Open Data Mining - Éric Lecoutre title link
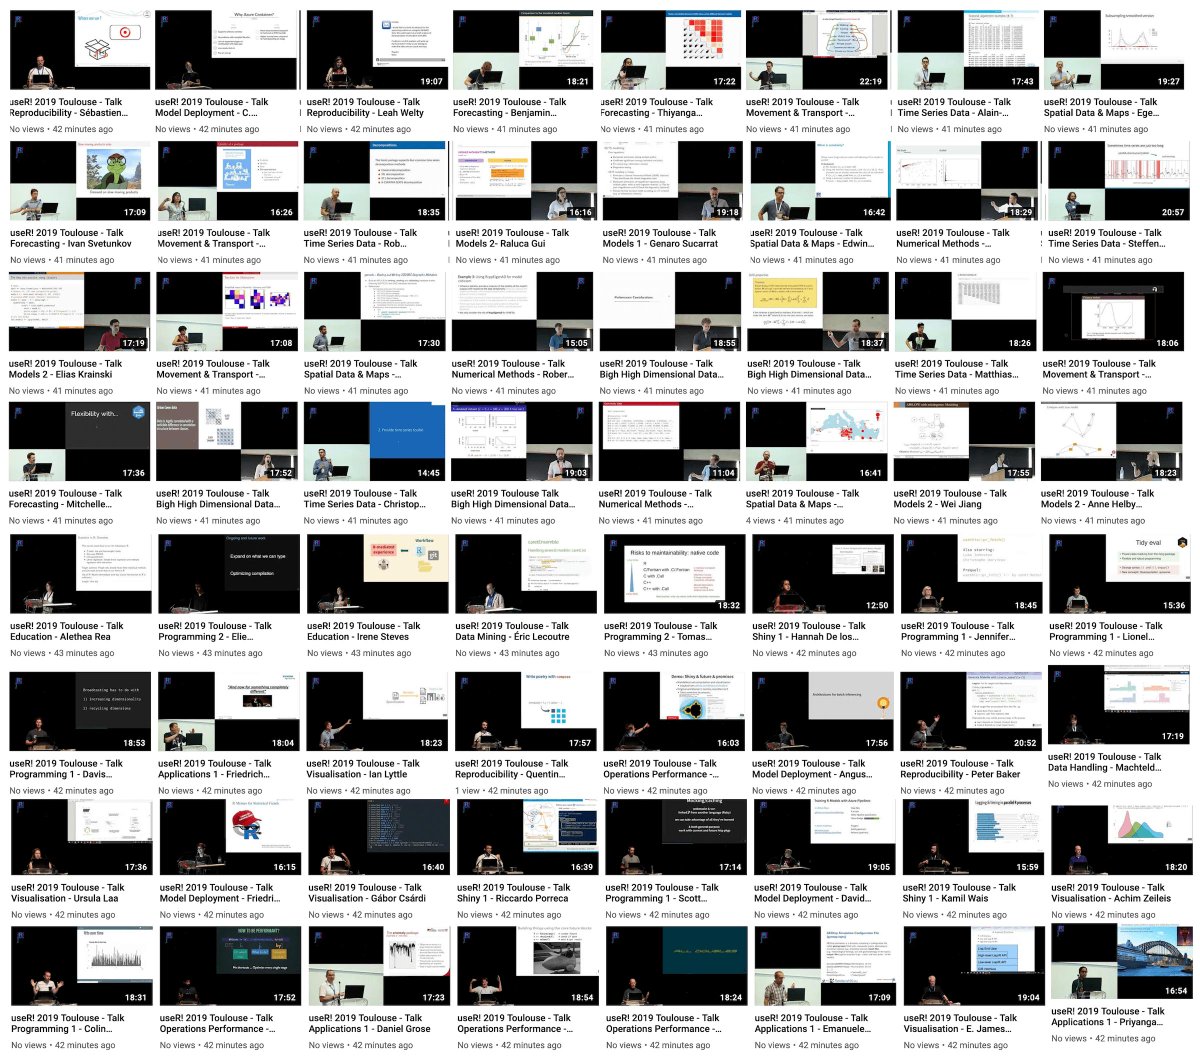The image size is (1200, 1060). point(512,631)
